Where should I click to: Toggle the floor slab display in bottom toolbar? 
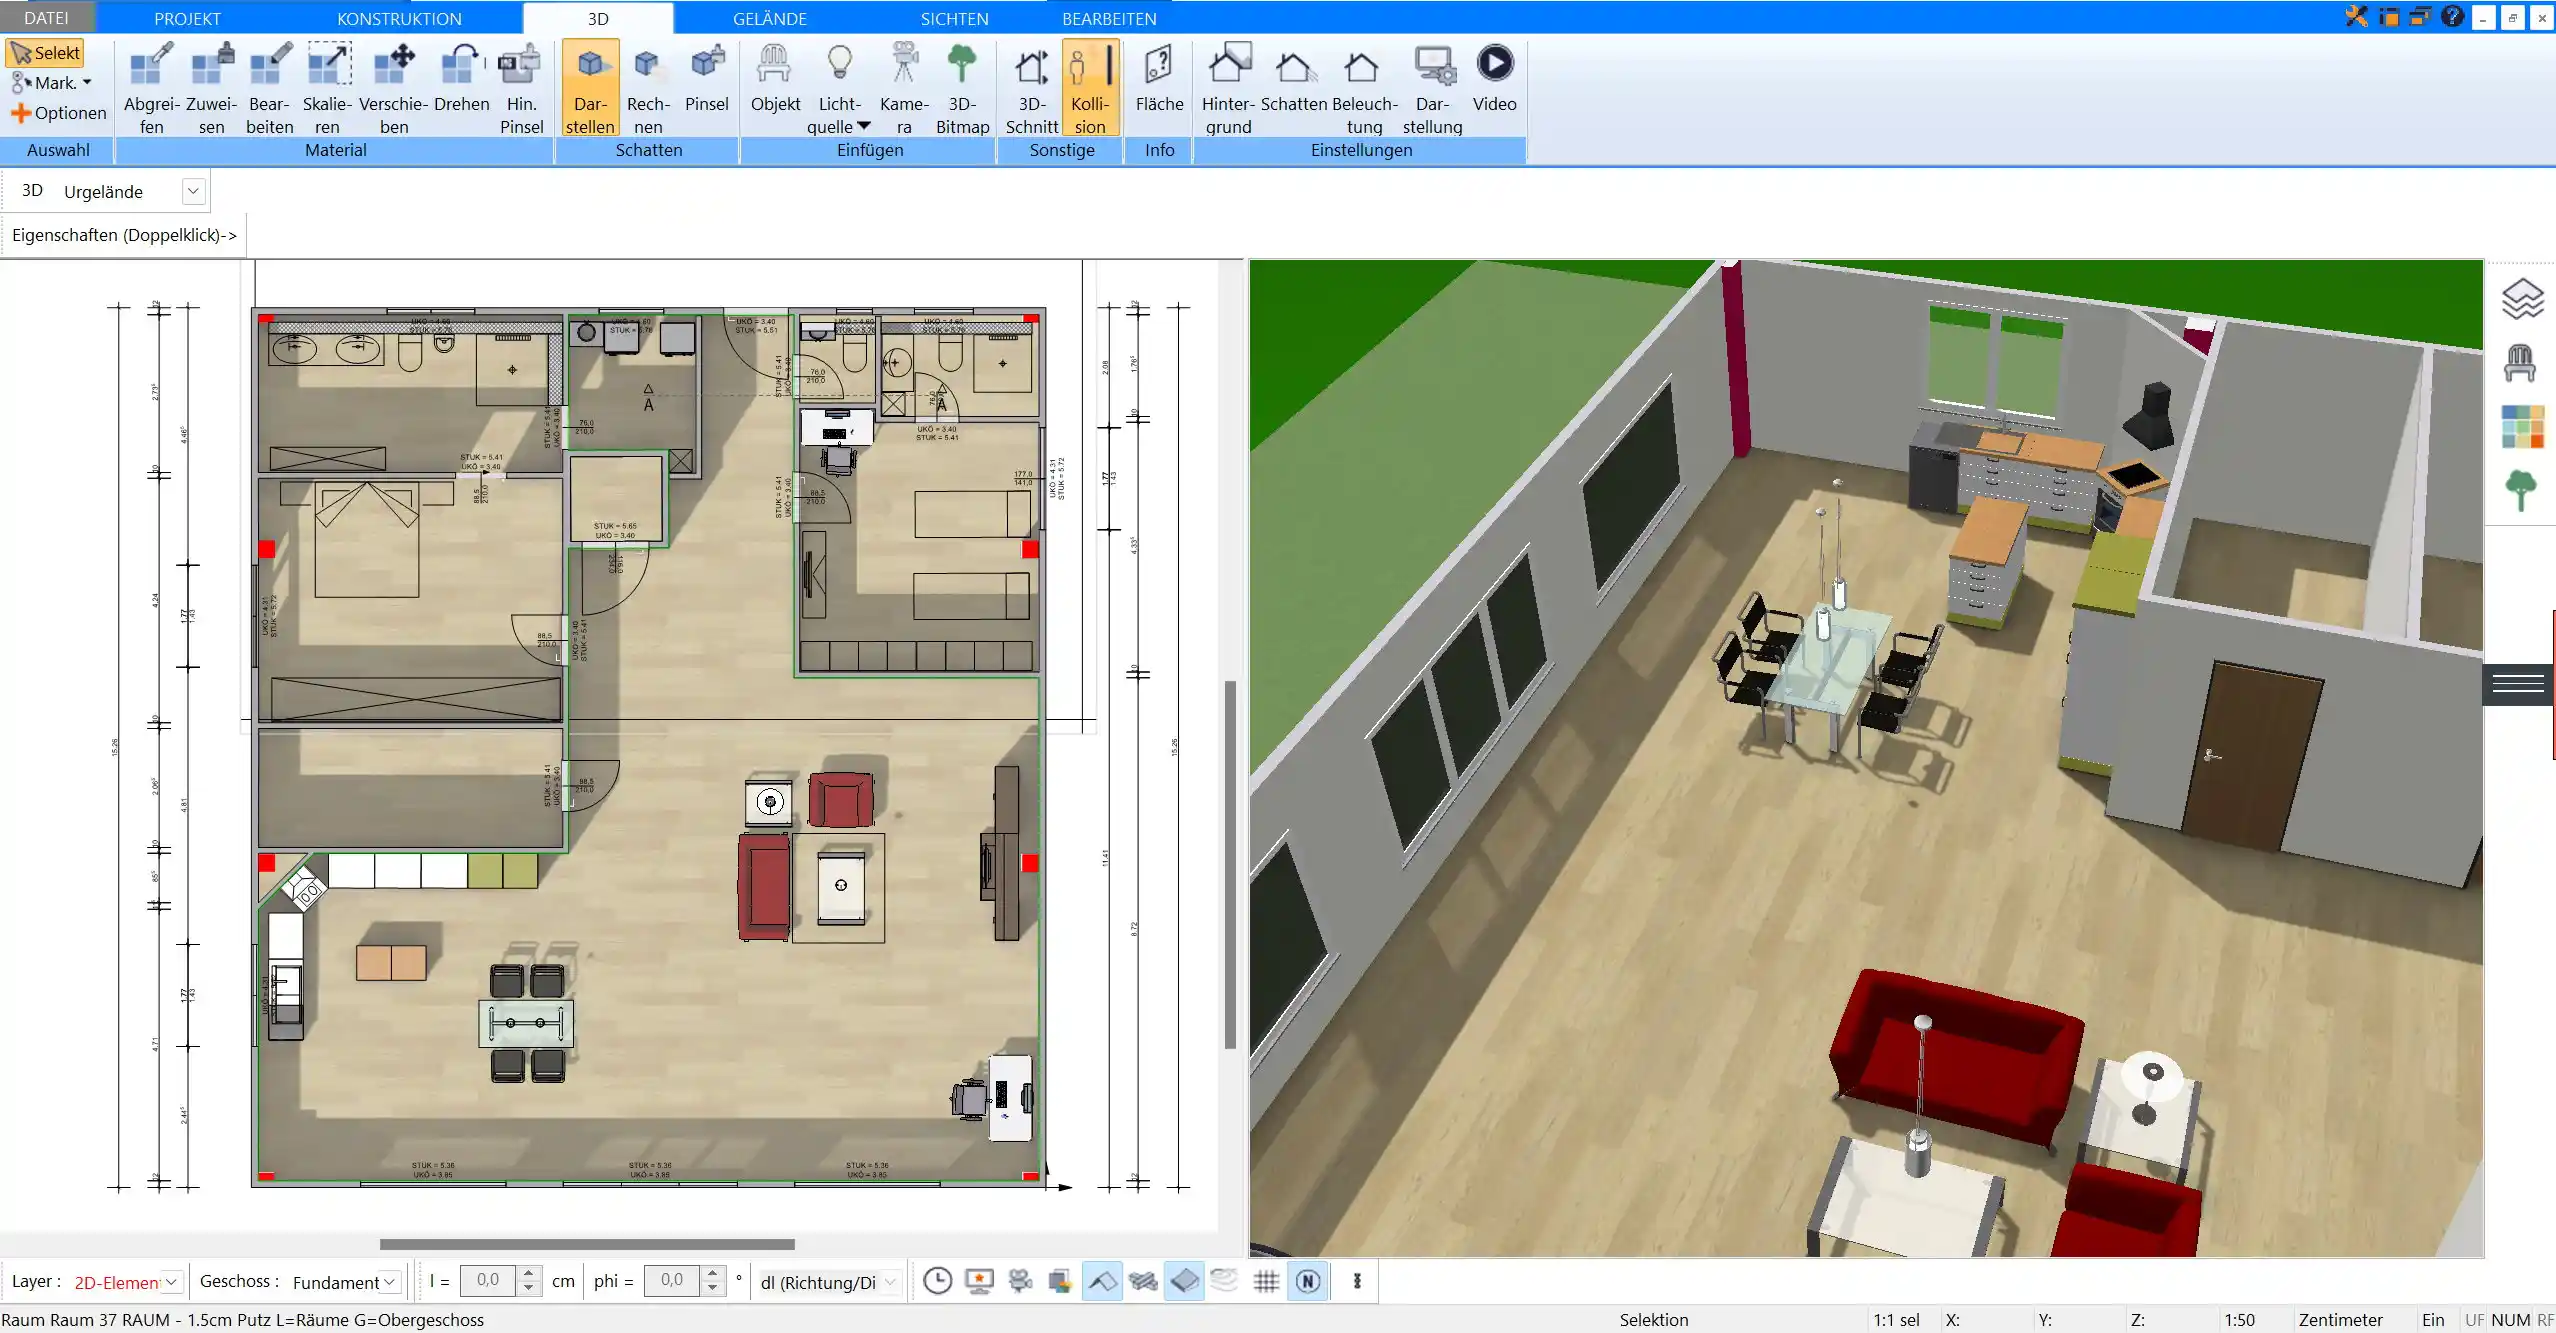(x=1184, y=1281)
